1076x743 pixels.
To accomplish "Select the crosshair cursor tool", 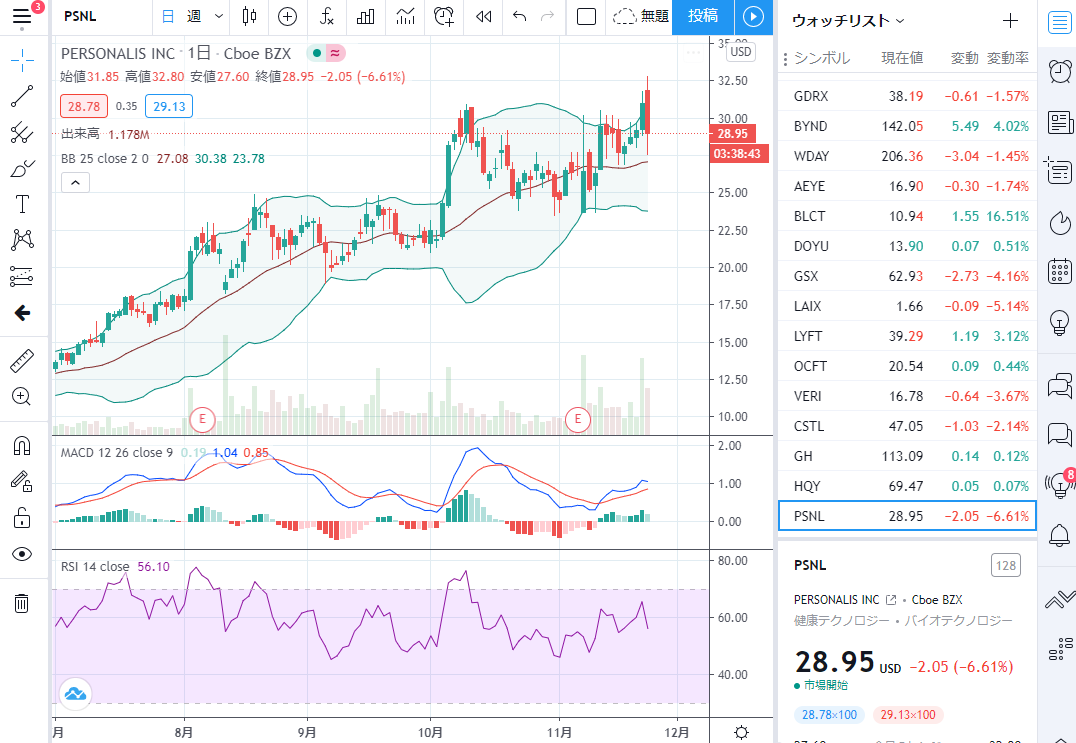I will tap(22, 60).
